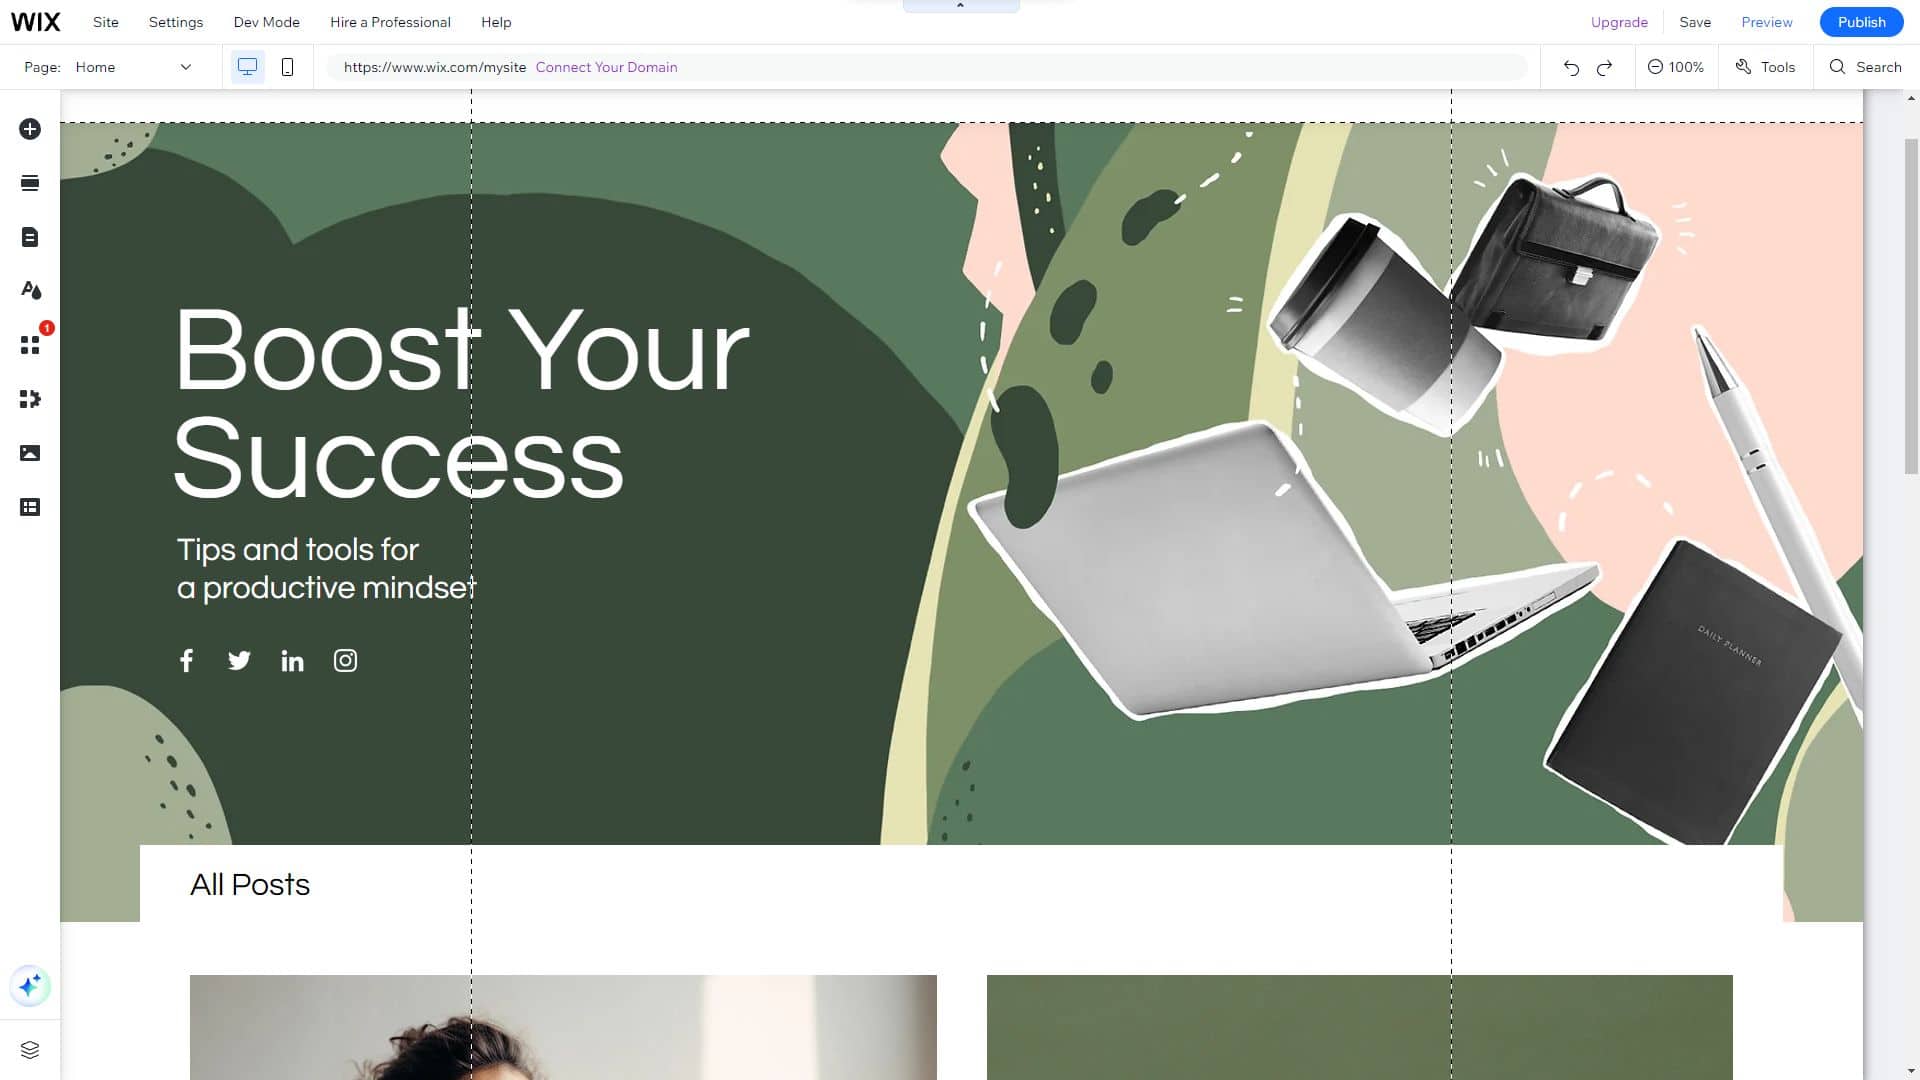
Task: Open the Search panel
Action: [1865, 67]
